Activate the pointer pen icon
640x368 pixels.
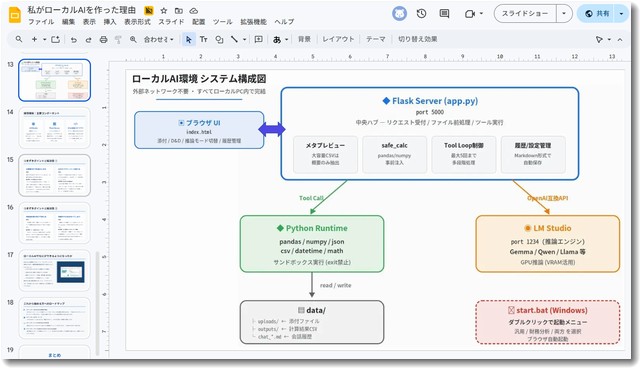coord(599,40)
